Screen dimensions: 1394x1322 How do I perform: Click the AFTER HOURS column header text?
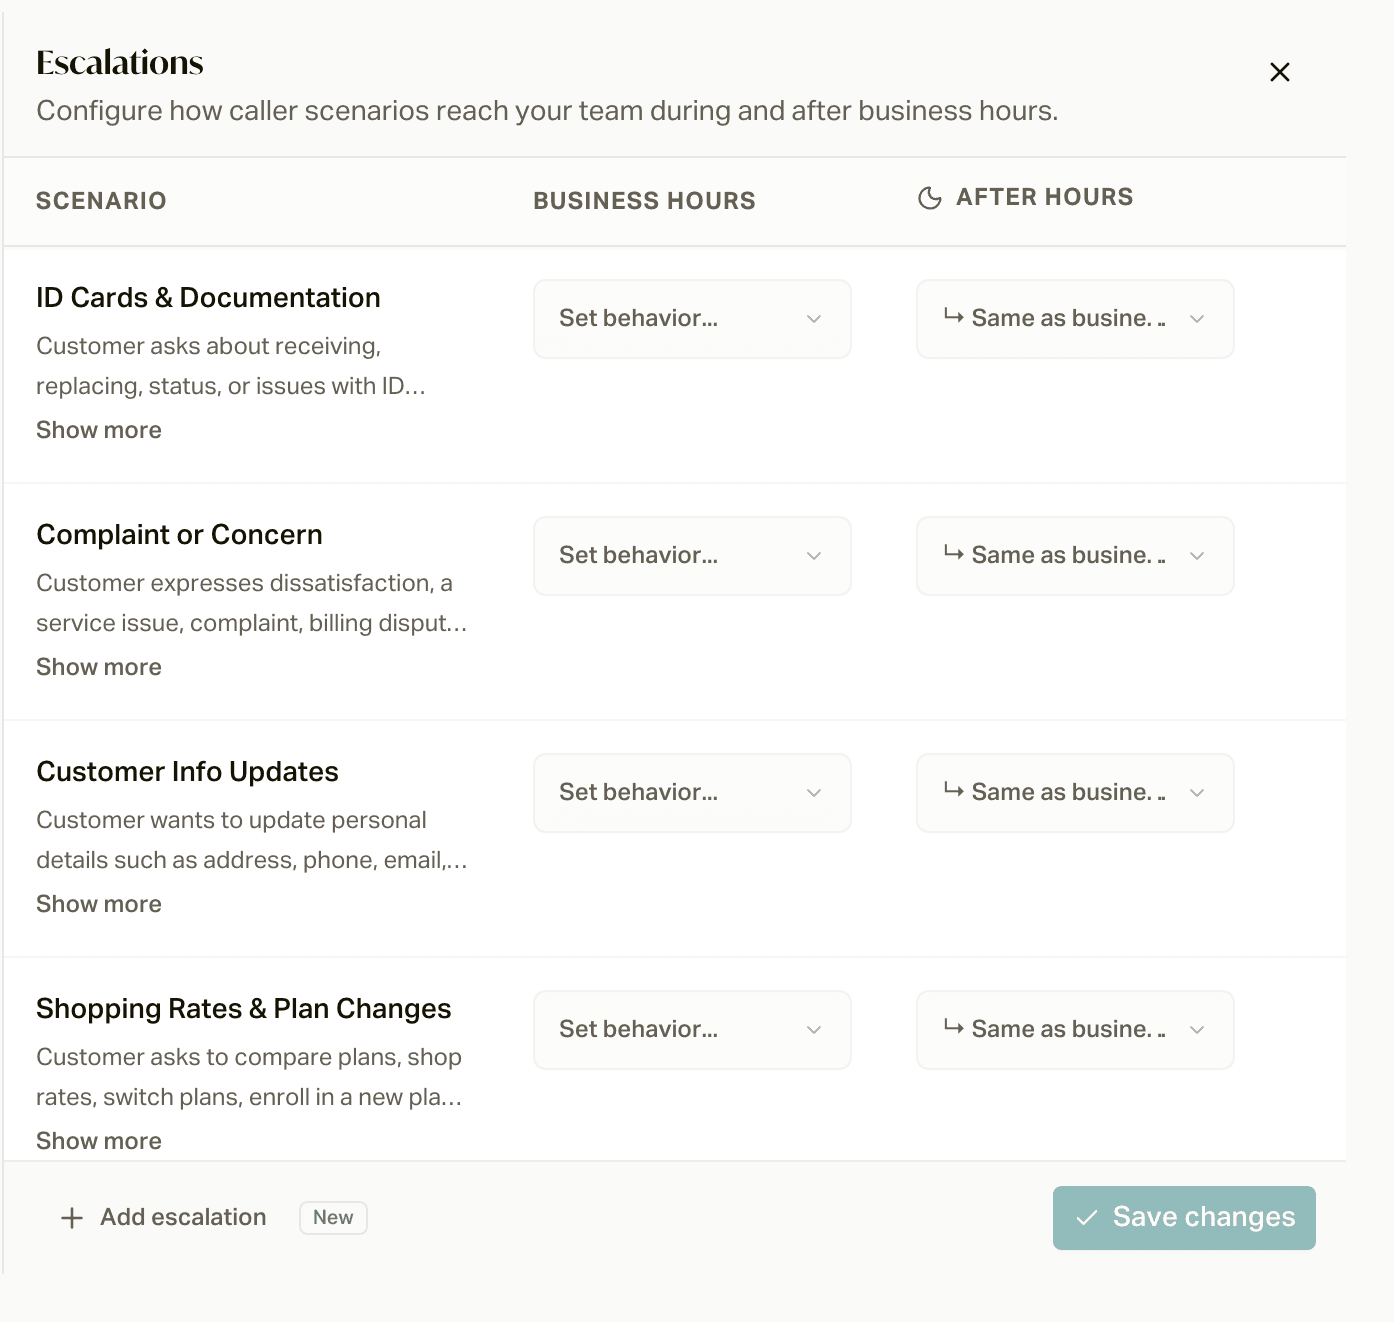point(1044,197)
